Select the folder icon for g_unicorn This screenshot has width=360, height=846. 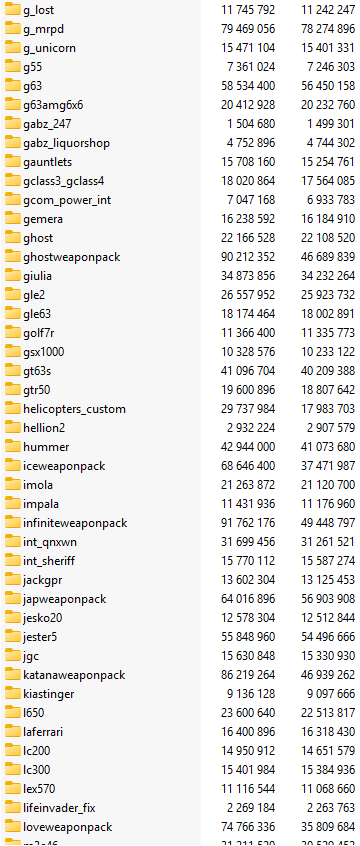click(12, 47)
